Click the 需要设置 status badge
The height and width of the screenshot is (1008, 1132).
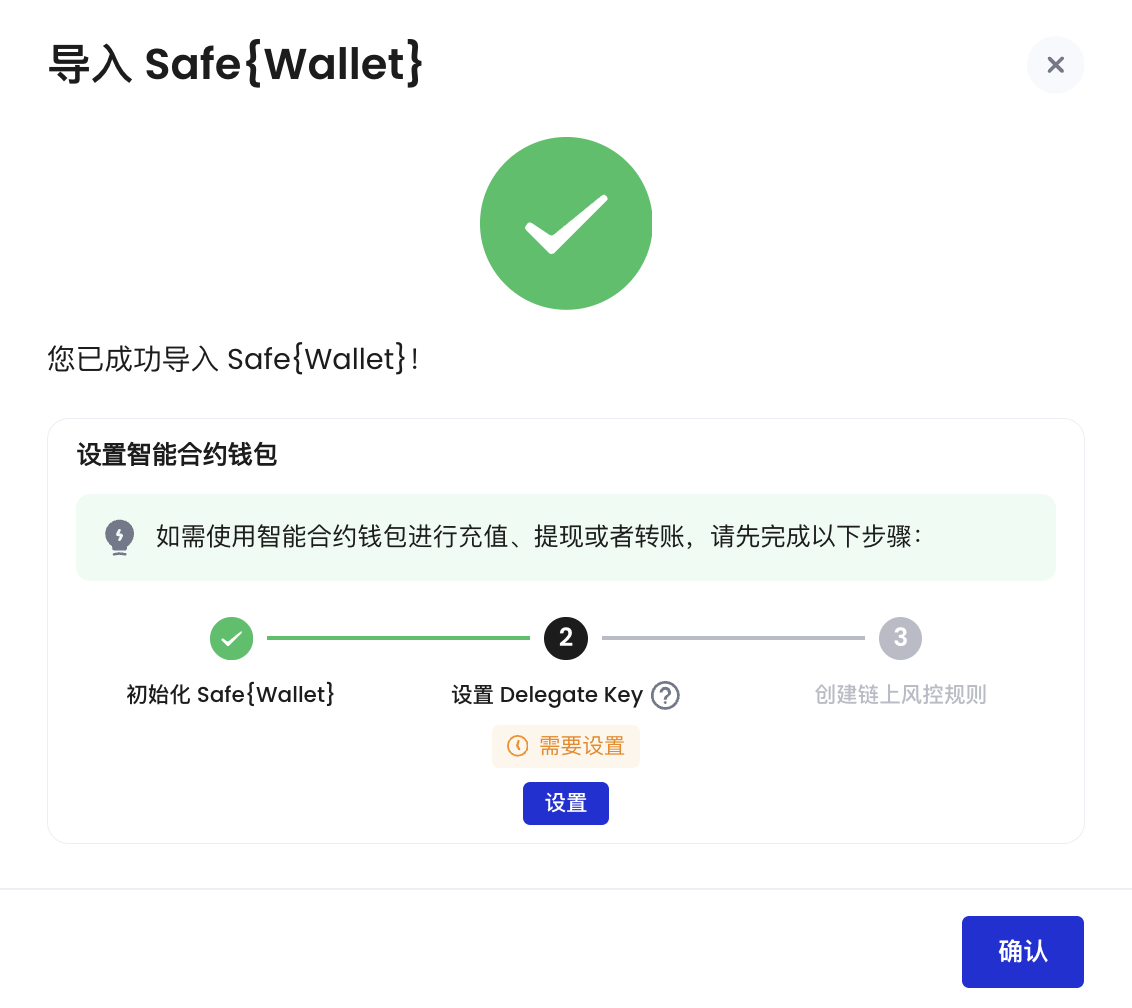click(x=566, y=746)
